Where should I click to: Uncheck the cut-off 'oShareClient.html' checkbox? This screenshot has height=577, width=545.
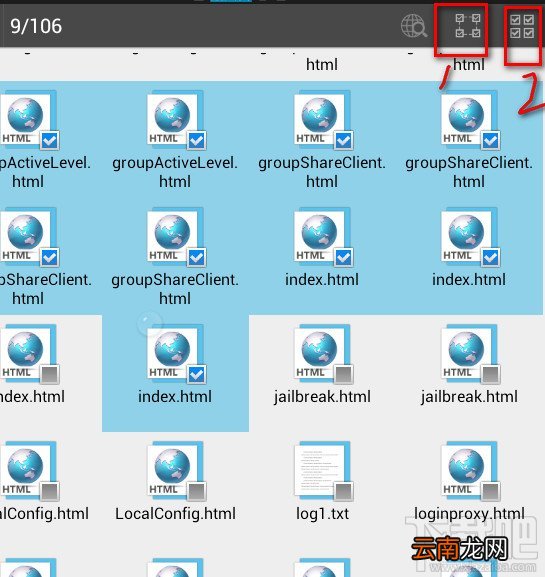point(50,257)
